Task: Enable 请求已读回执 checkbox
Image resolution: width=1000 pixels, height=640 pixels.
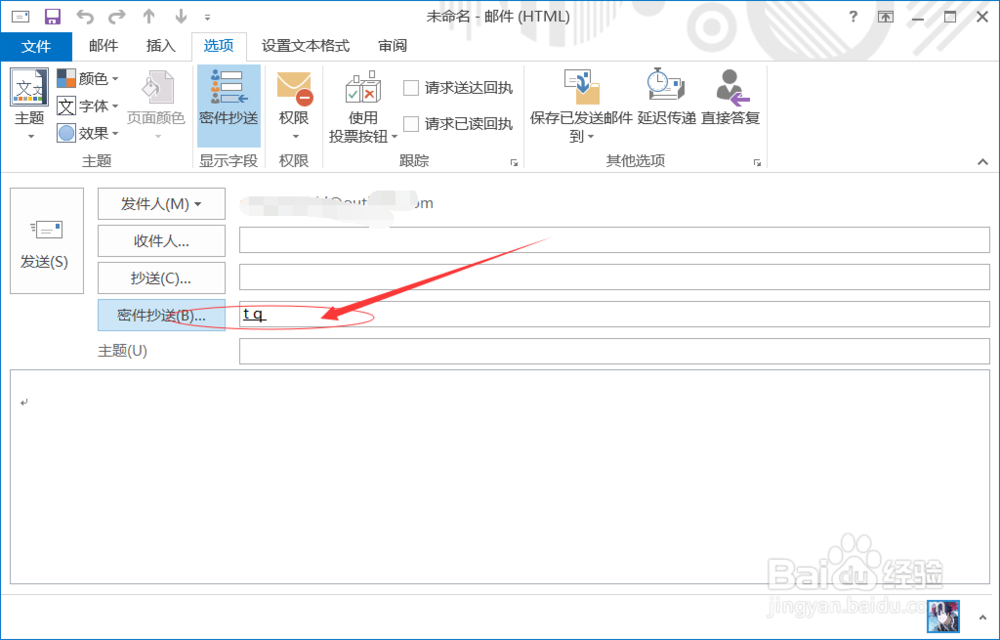Action: coord(411,124)
